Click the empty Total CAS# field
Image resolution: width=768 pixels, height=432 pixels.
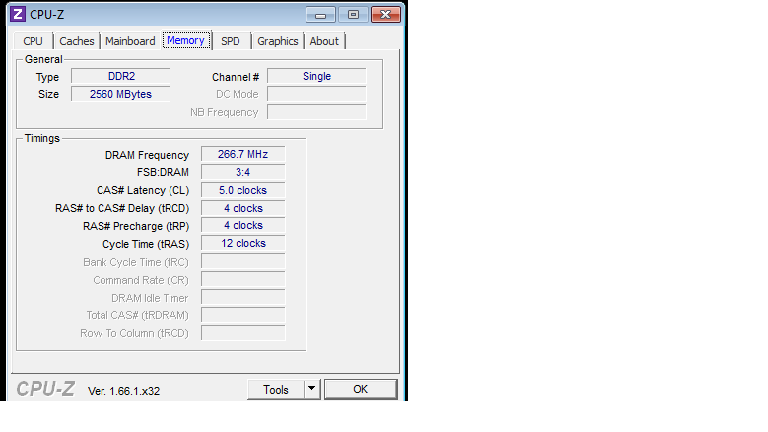(243, 315)
